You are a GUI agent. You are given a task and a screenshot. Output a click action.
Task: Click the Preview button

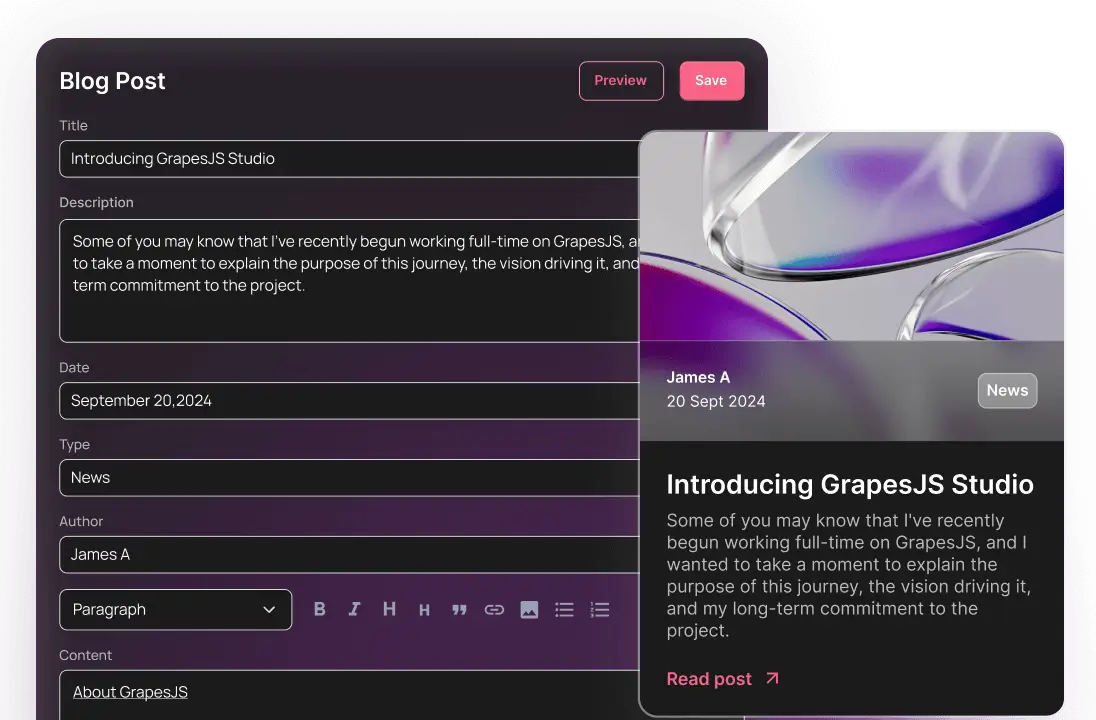point(621,80)
